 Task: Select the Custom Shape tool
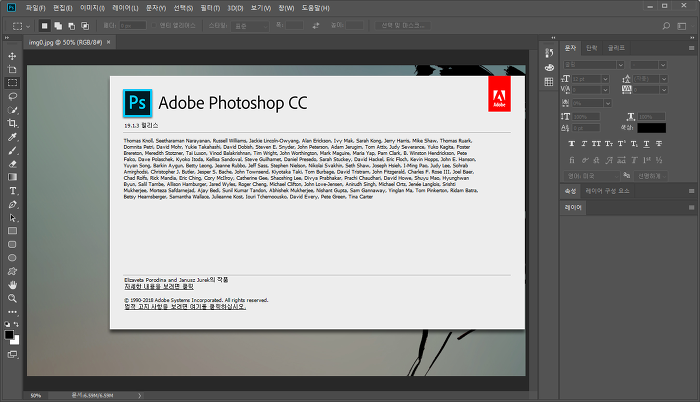tap(12, 271)
